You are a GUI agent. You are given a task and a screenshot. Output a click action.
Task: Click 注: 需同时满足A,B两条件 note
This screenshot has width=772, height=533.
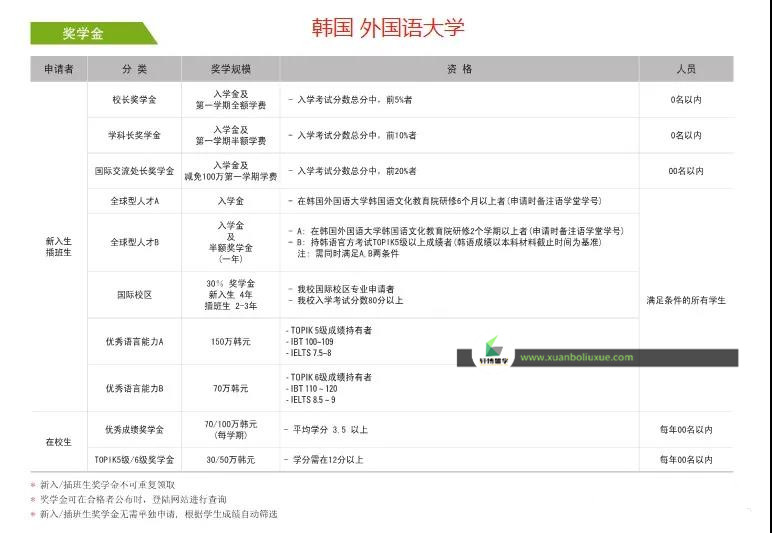348,253
